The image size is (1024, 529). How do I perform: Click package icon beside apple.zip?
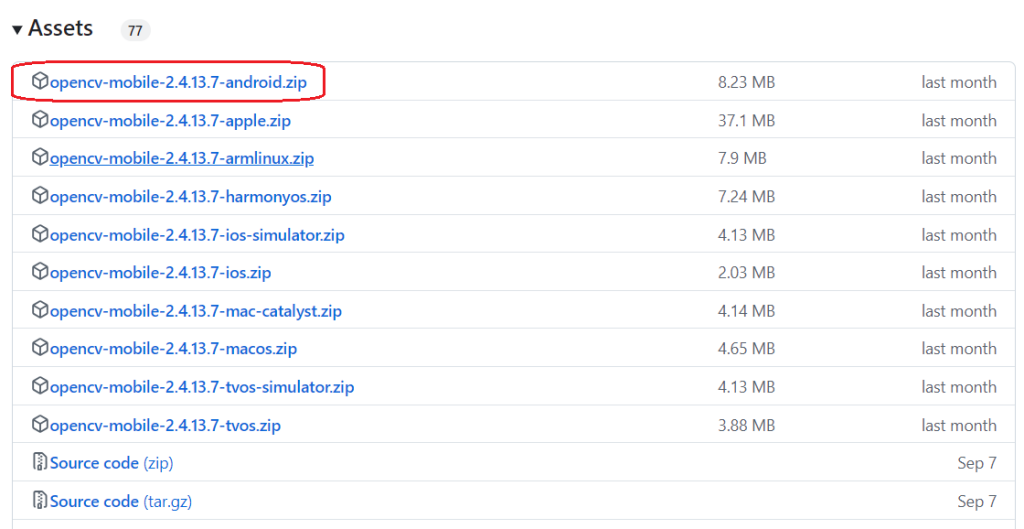(x=40, y=120)
